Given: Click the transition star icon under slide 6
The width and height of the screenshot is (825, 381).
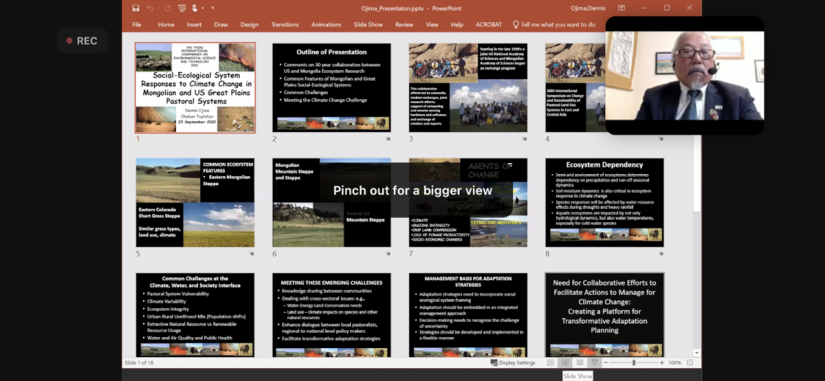Looking at the screenshot, I should 388,254.
